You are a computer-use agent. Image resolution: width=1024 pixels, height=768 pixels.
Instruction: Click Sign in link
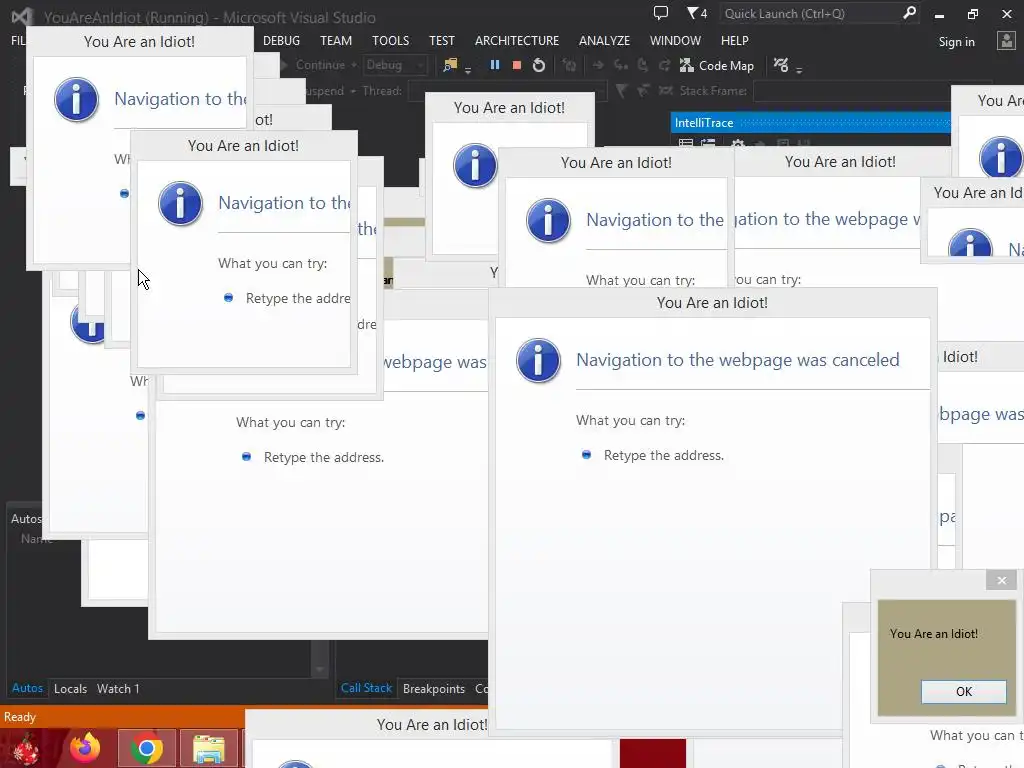pyautogui.click(x=957, y=42)
